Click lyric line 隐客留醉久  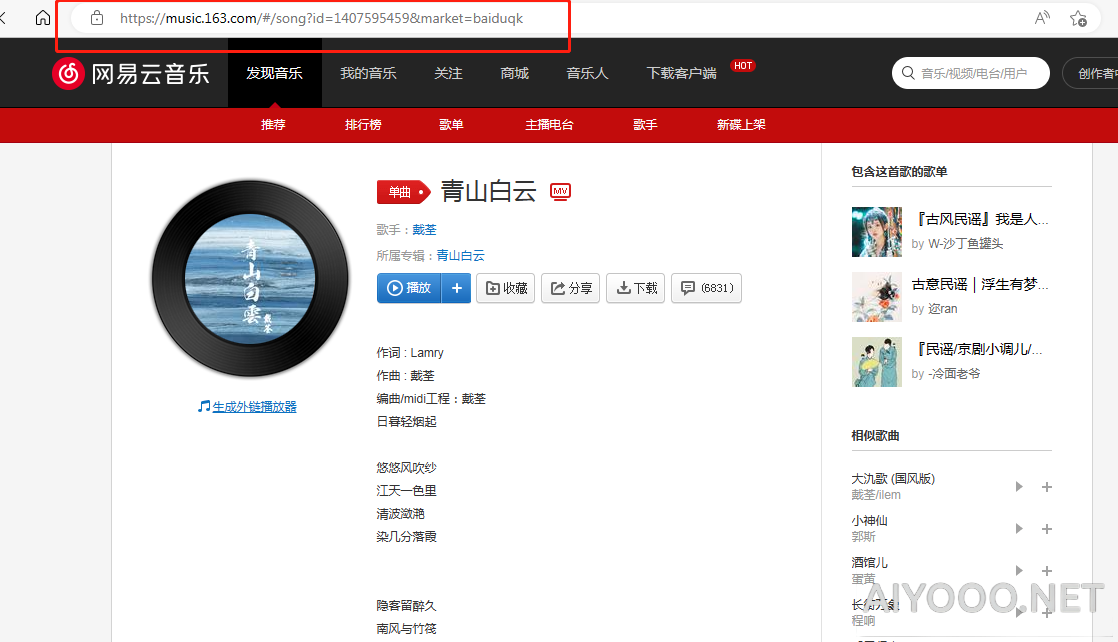(406, 606)
